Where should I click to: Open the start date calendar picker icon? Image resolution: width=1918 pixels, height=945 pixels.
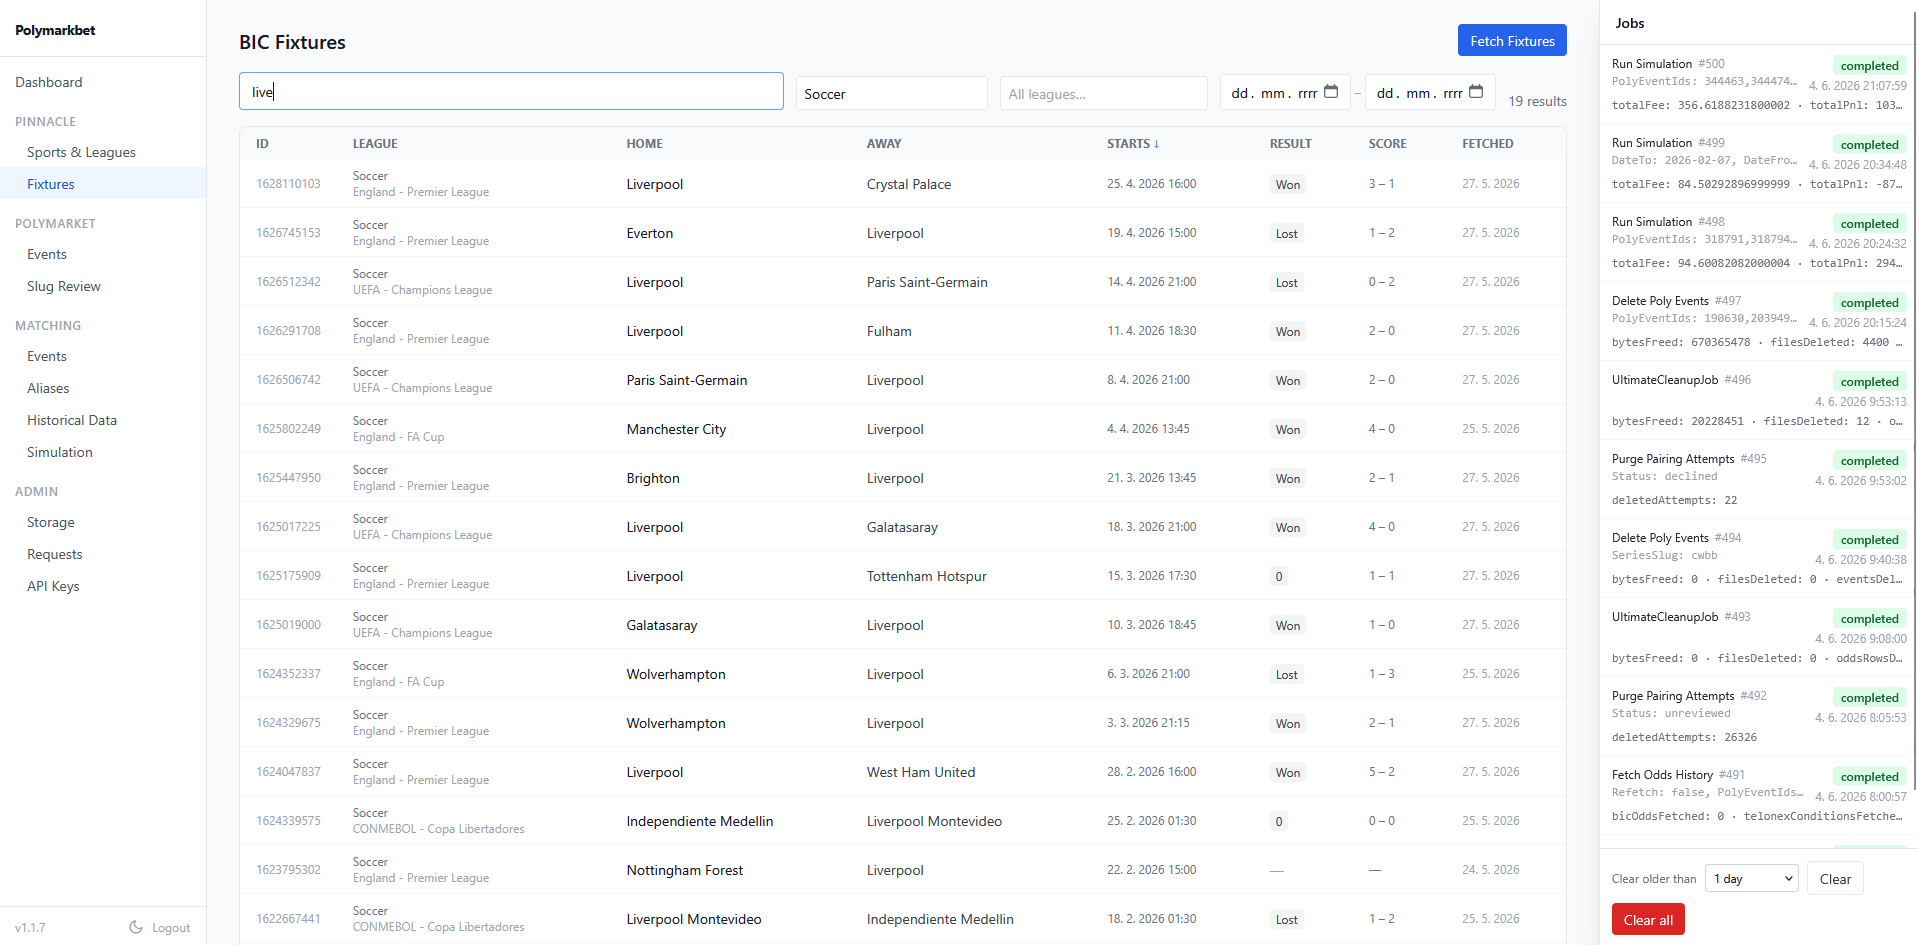pos(1331,92)
